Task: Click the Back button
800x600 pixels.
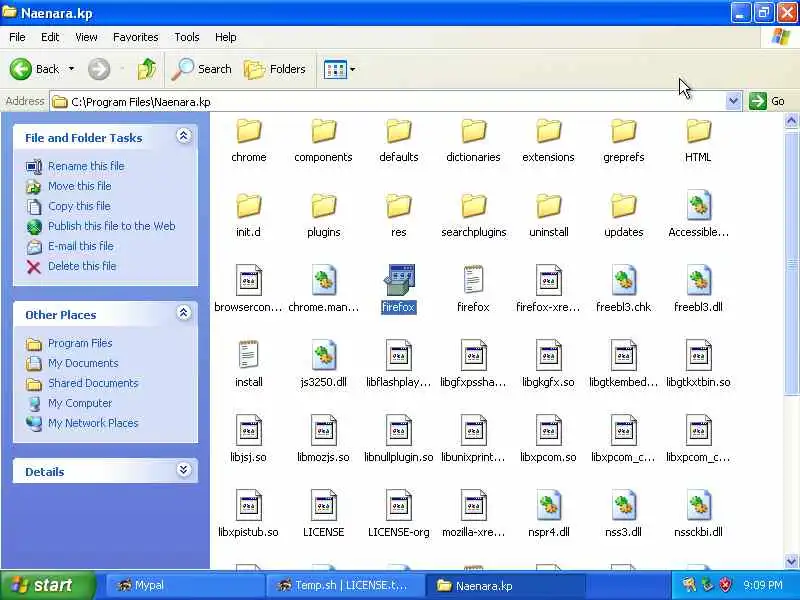Action: point(35,69)
